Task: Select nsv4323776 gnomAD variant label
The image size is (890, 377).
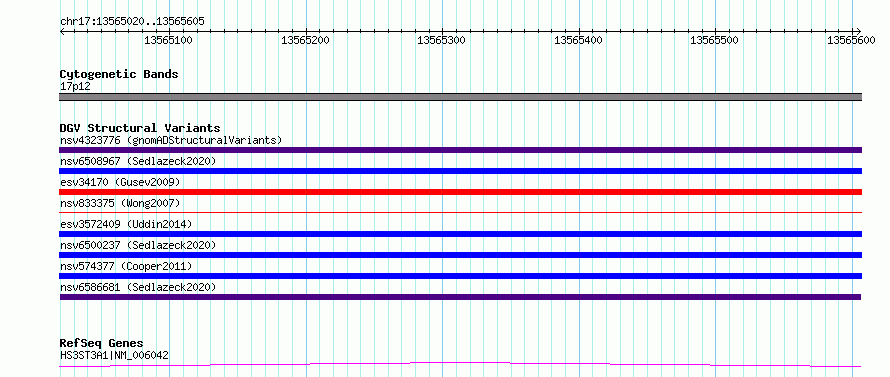Action: (x=171, y=140)
